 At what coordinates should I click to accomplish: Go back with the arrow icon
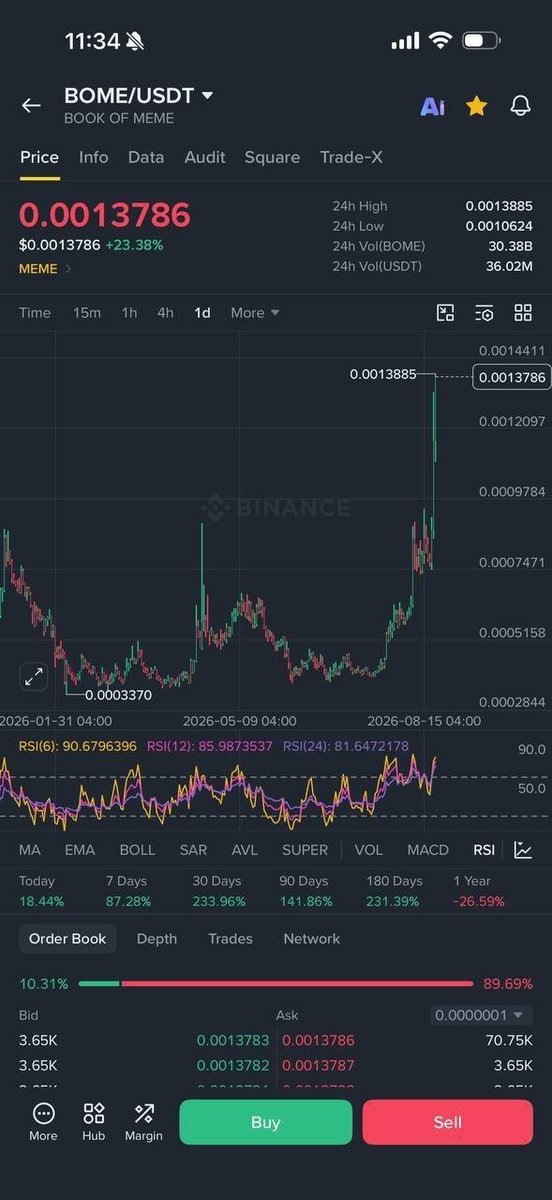[x=31, y=105]
